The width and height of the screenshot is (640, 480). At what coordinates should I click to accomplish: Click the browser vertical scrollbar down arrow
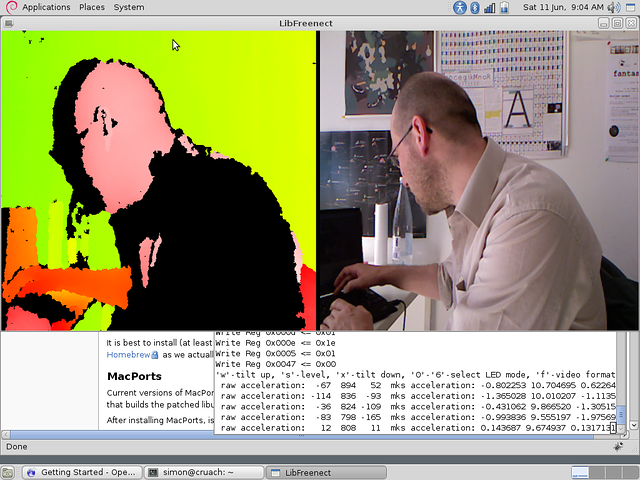pos(634,425)
